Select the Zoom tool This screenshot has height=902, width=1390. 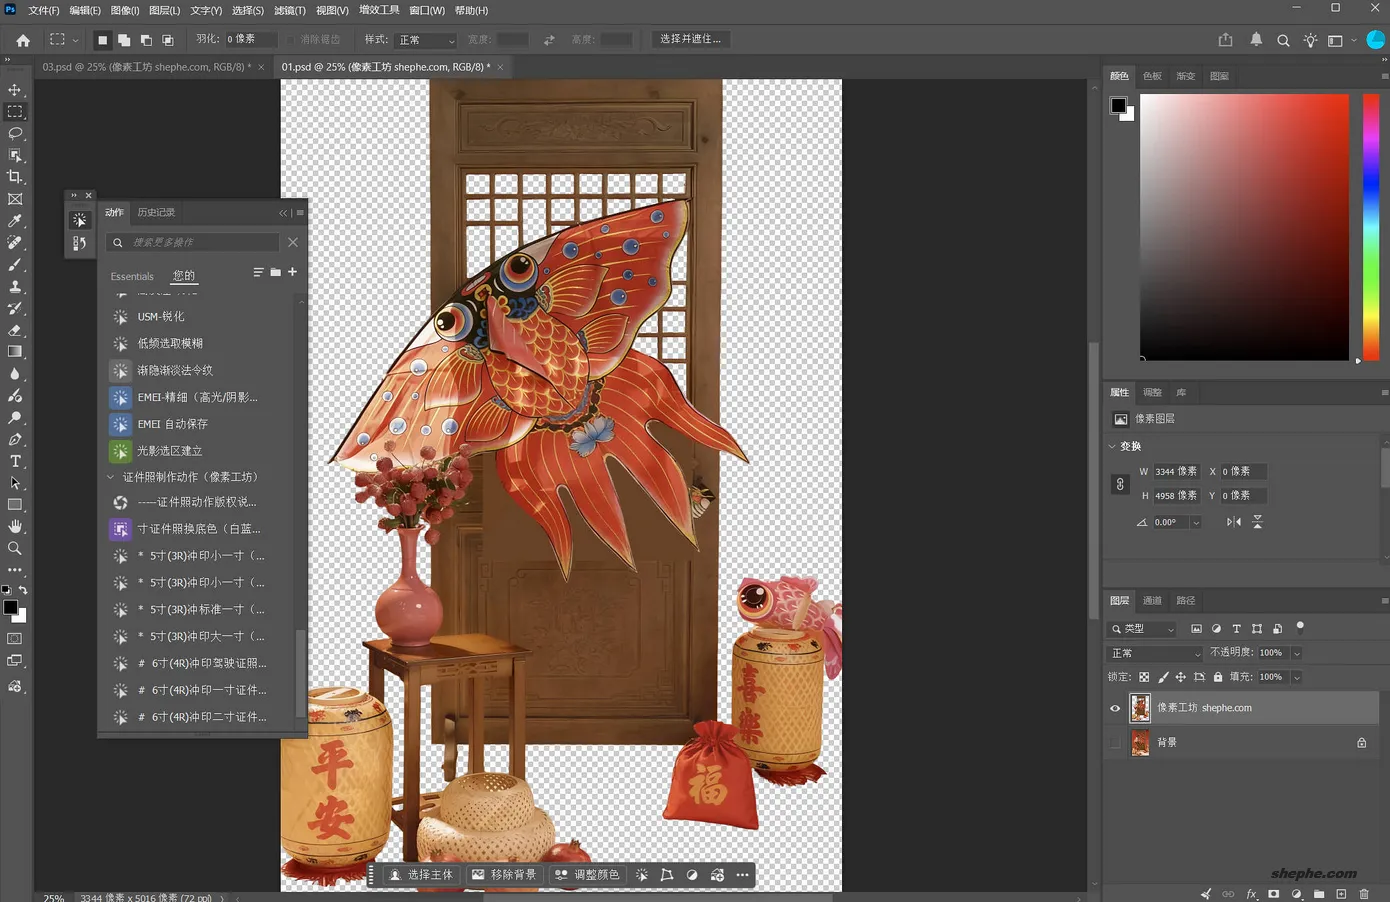15,548
